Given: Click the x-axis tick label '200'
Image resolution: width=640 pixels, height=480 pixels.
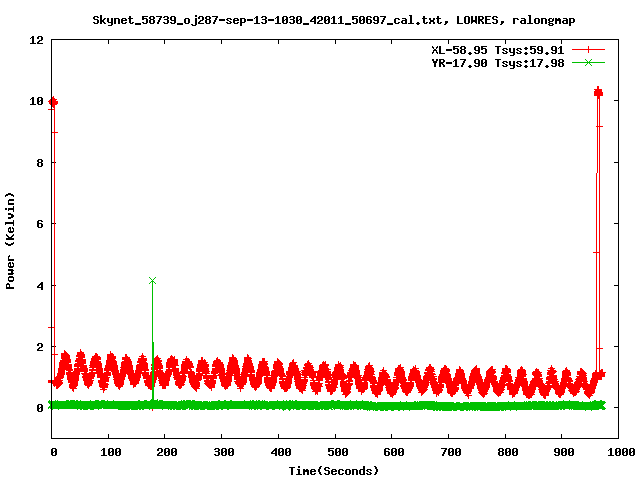Looking at the screenshot, I should coord(167,452).
